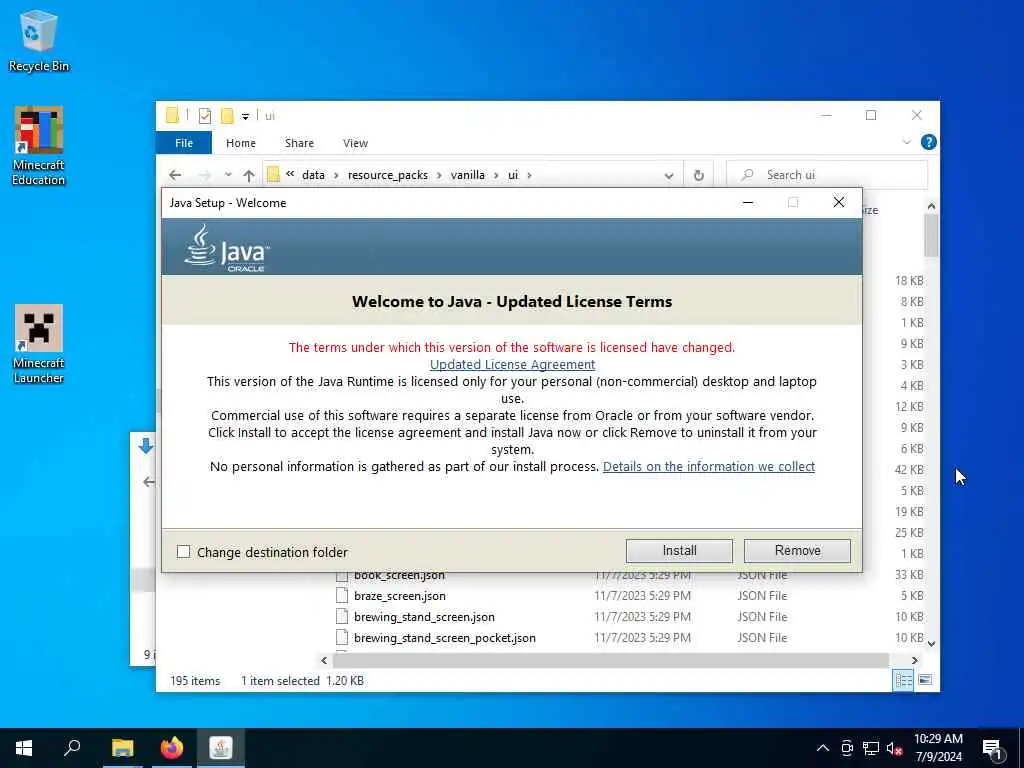
Task: Click the Remove button in Java Setup
Action: coord(797,551)
